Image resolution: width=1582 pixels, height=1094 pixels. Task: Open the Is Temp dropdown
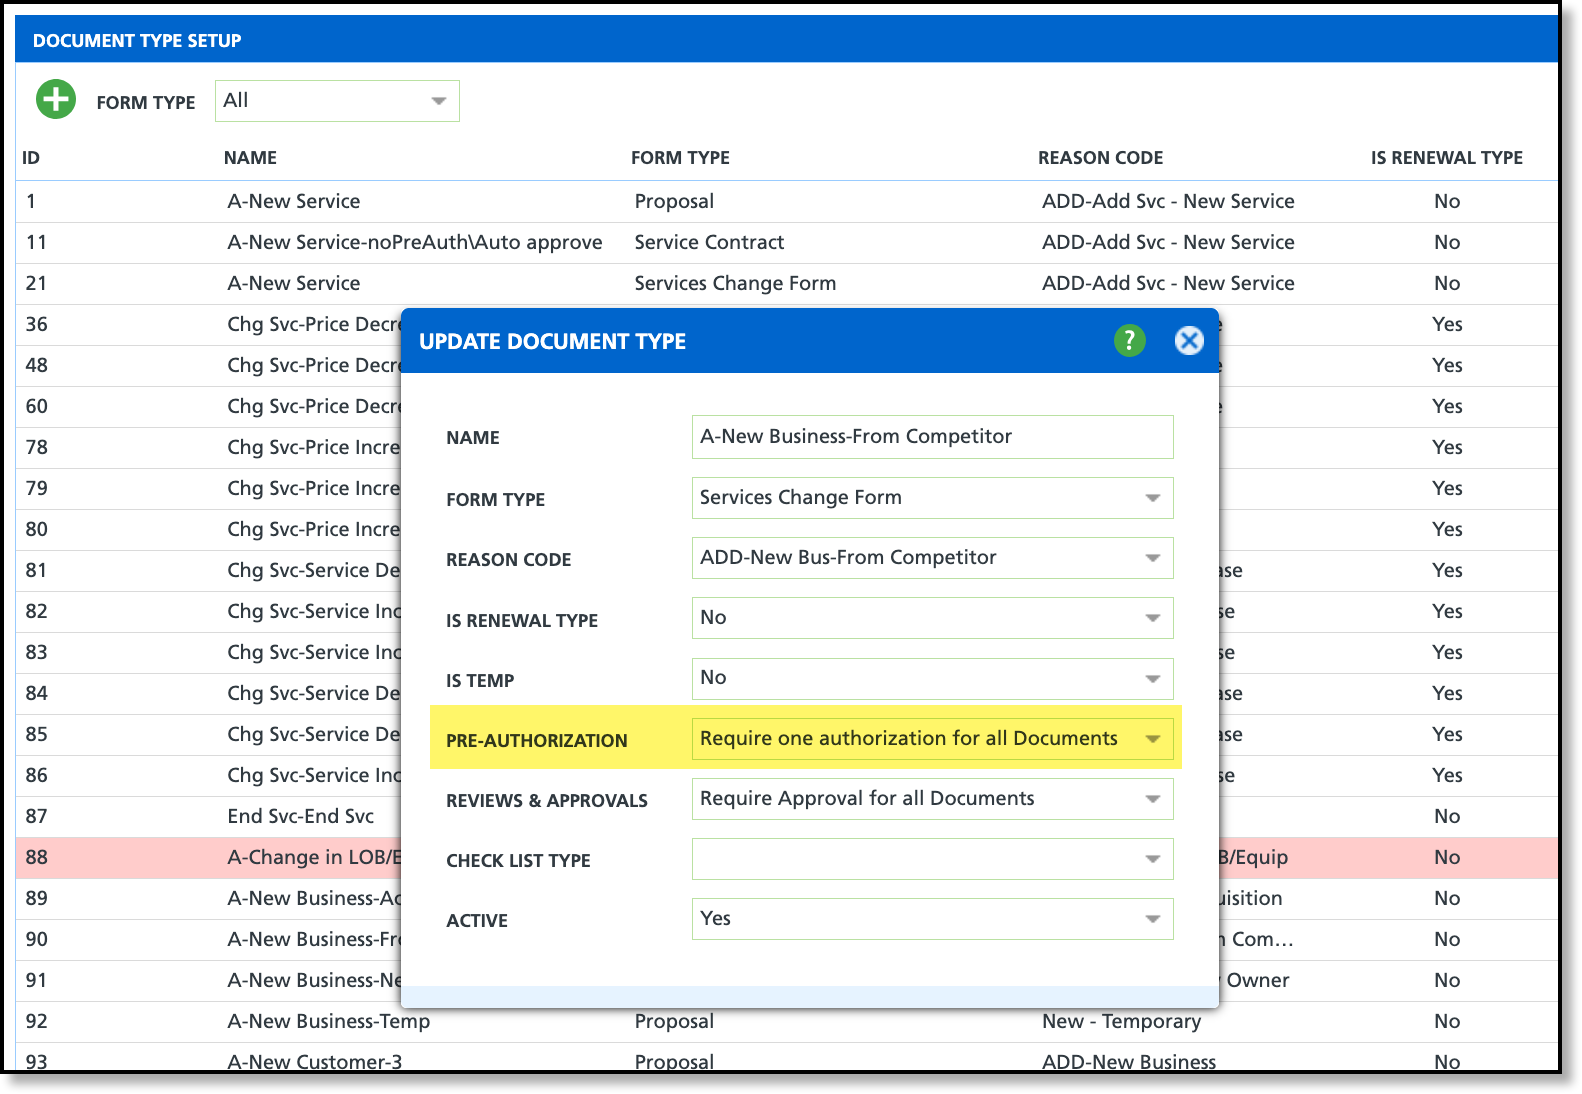[x=932, y=678]
